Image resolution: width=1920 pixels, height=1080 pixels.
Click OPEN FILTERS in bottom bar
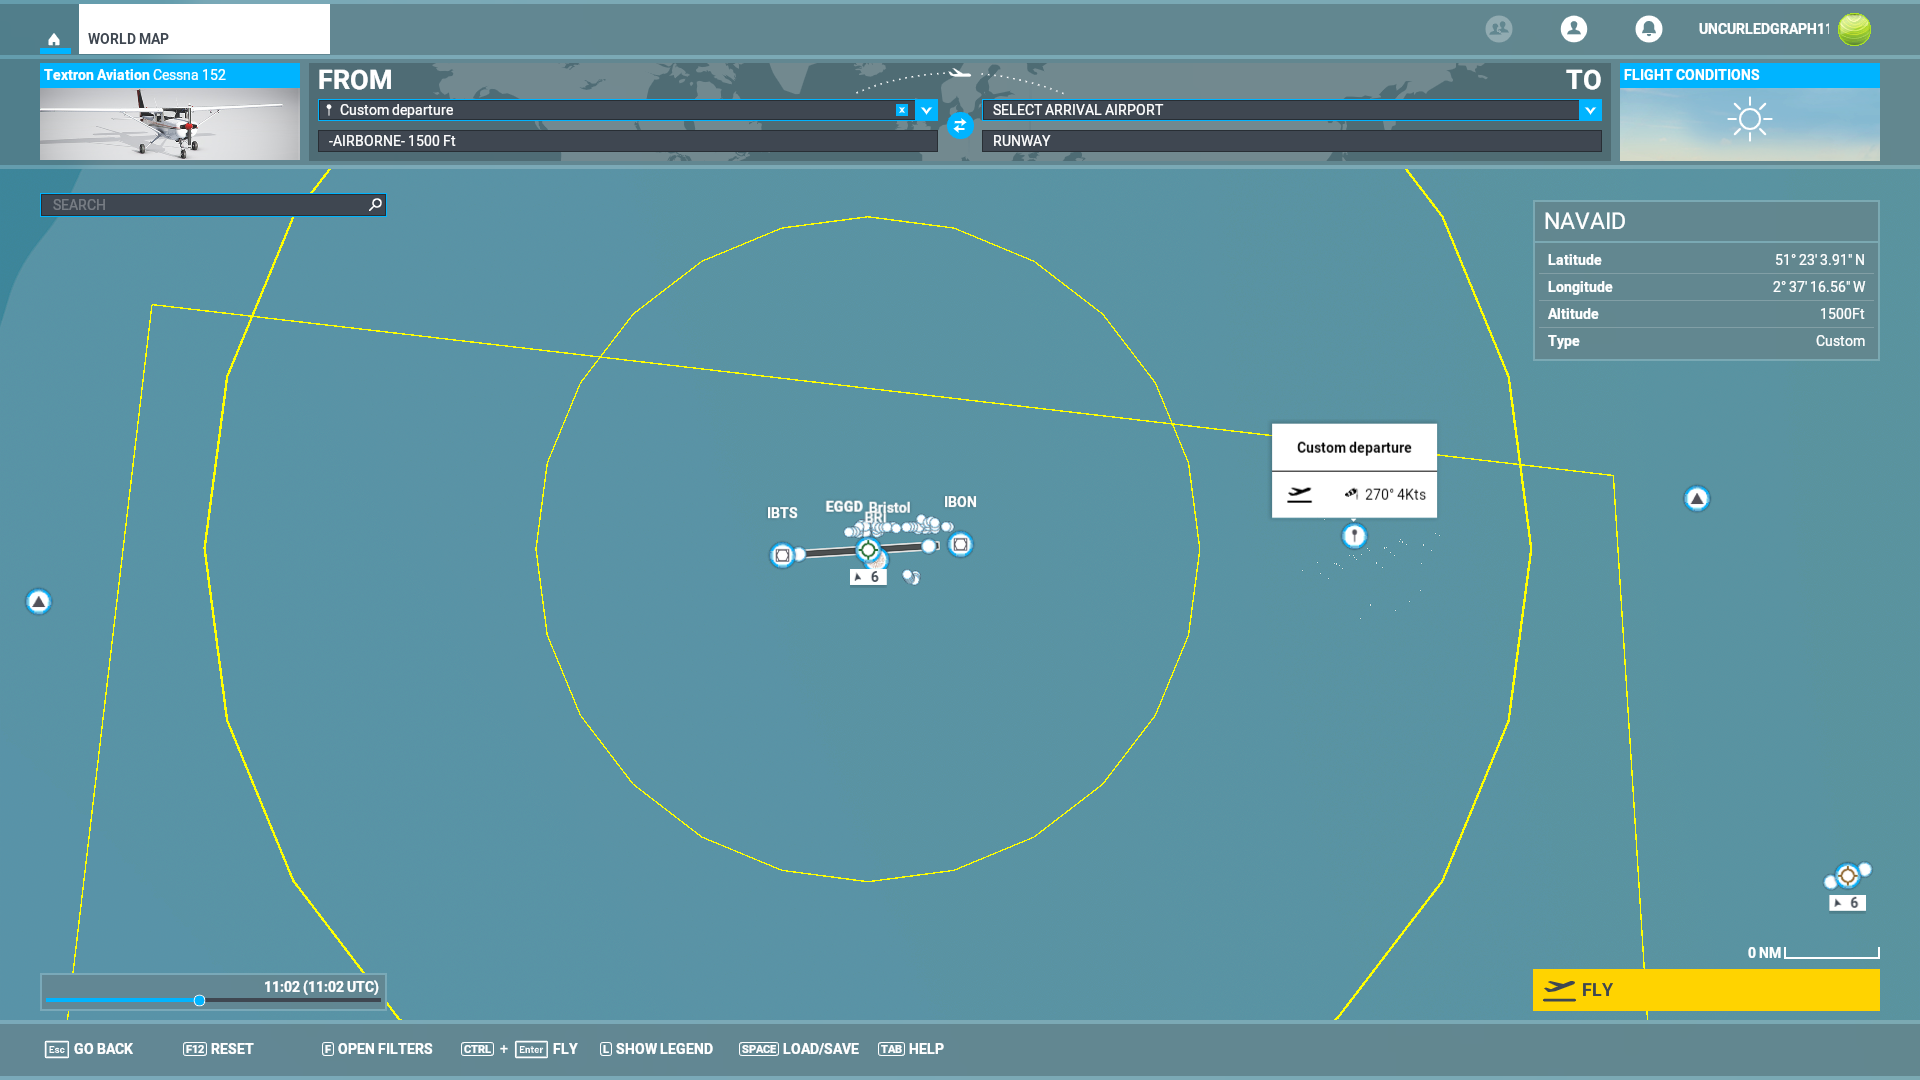(377, 1049)
